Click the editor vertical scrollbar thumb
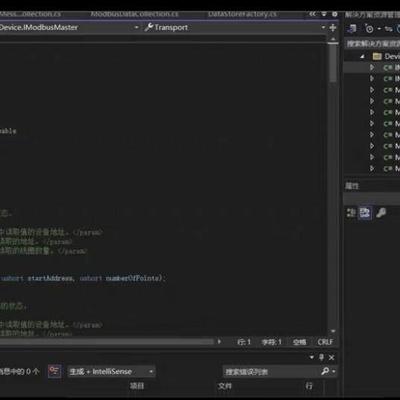 click(x=333, y=63)
